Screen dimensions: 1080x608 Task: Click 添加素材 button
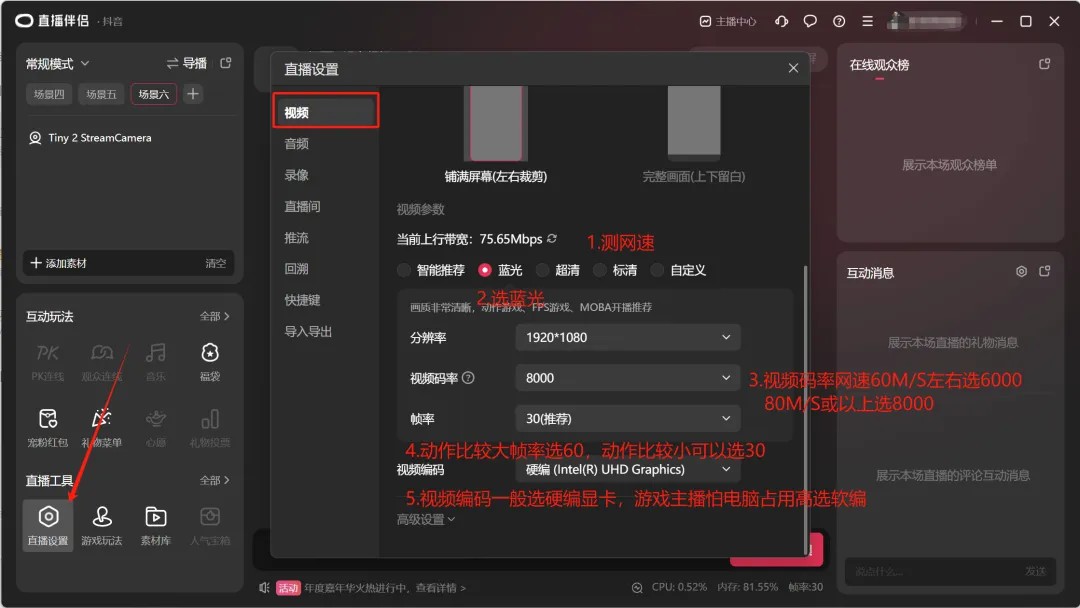[60, 263]
